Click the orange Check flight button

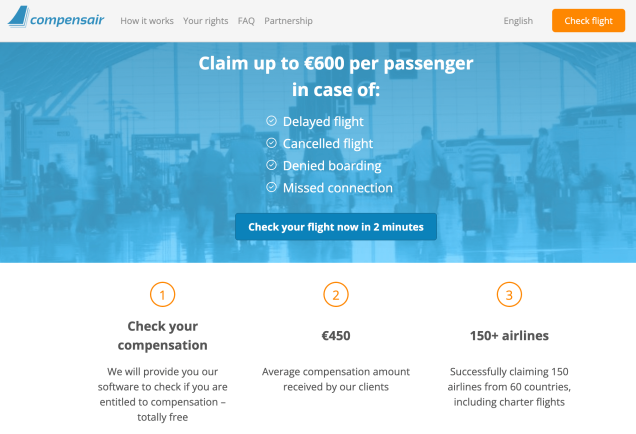coord(588,21)
